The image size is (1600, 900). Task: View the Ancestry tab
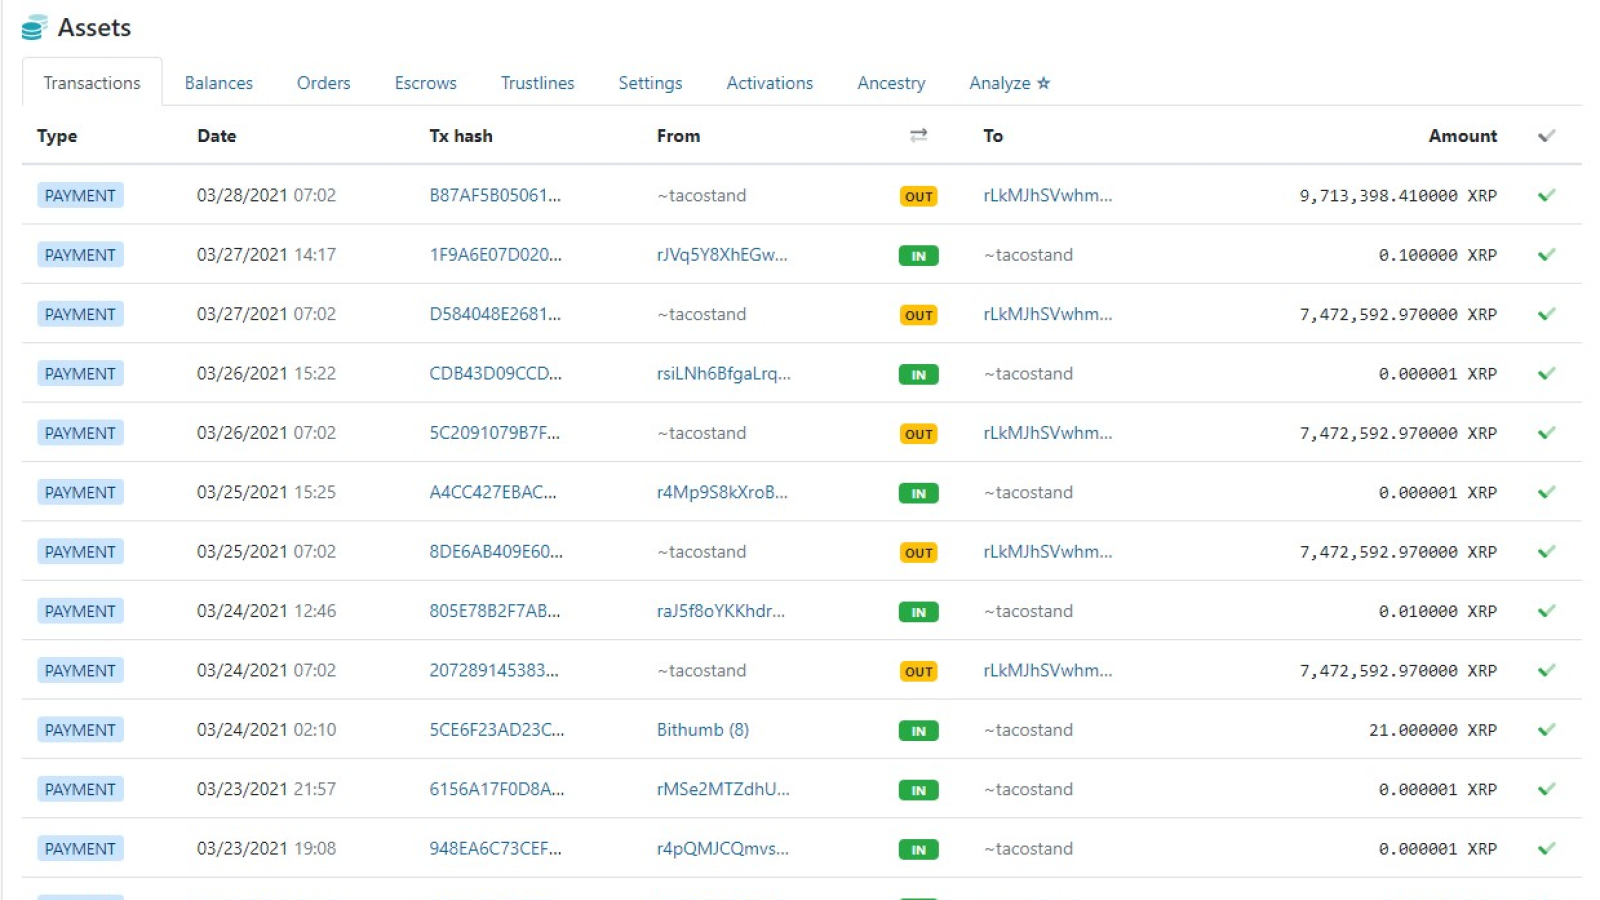click(x=891, y=83)
